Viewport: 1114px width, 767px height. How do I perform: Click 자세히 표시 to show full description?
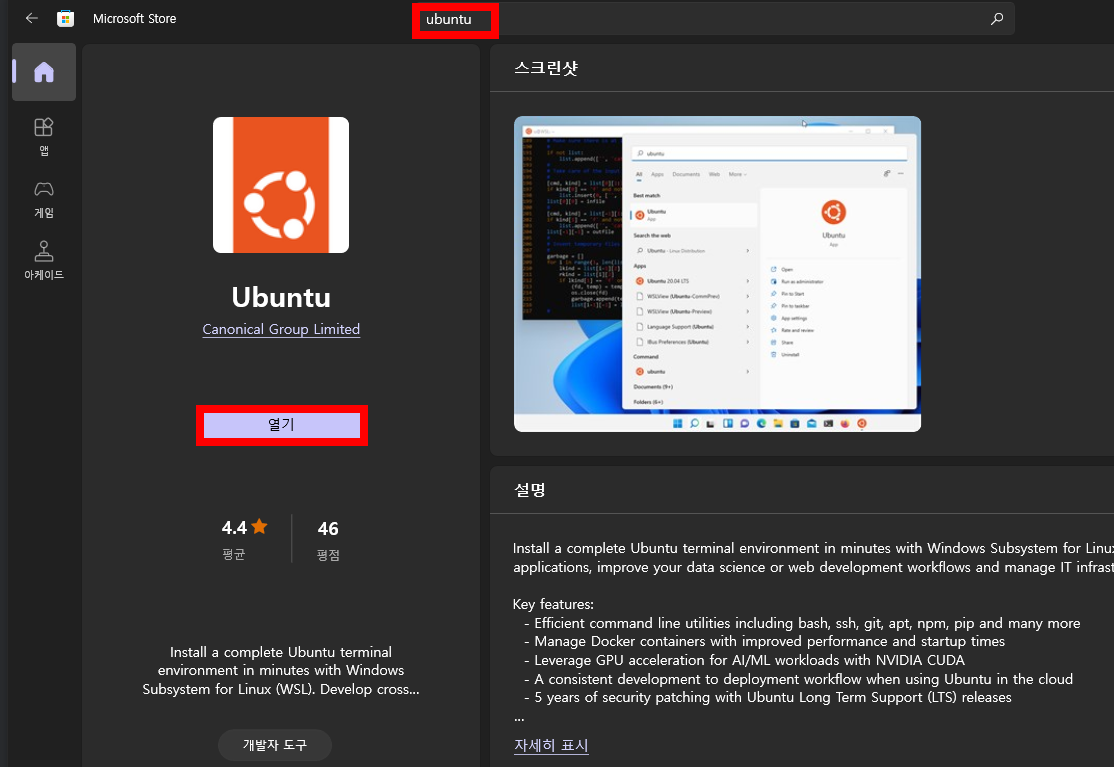(551, 745)
